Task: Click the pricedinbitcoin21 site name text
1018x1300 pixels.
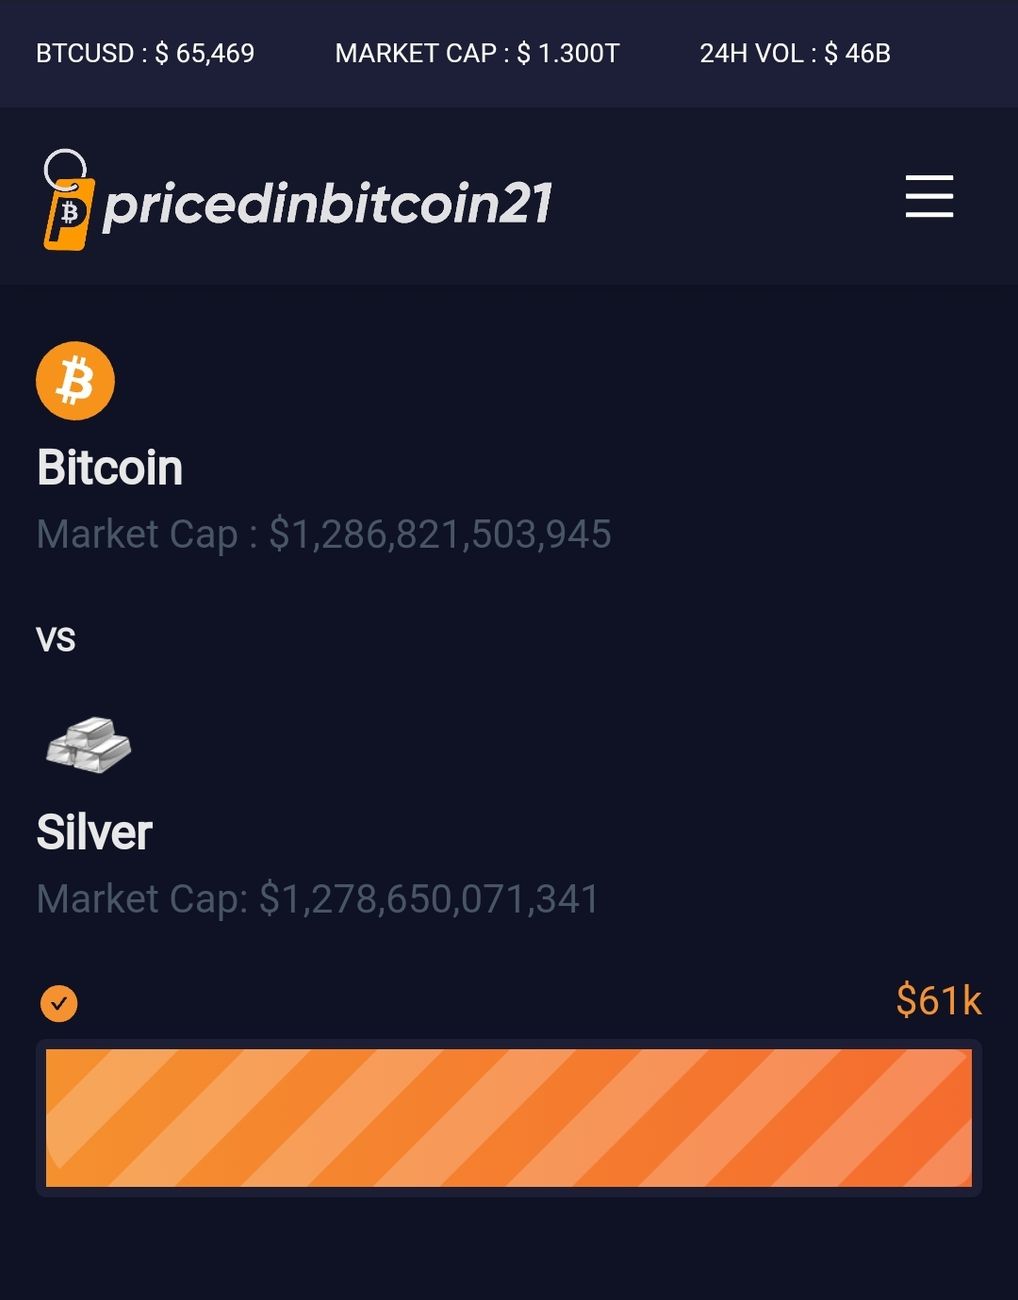Action: [x=327, y=203]
